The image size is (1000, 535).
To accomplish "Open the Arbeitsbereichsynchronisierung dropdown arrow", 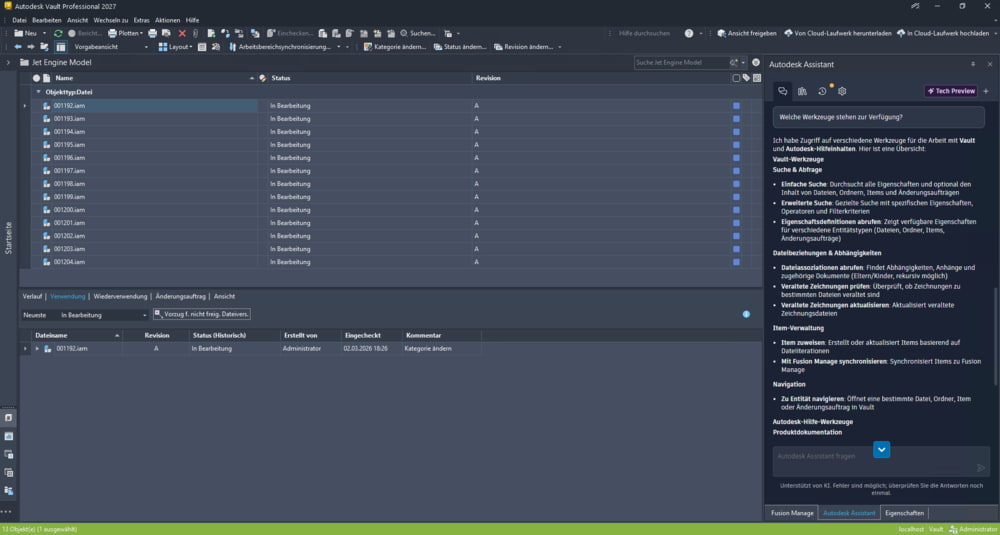I will click(339, 47).
